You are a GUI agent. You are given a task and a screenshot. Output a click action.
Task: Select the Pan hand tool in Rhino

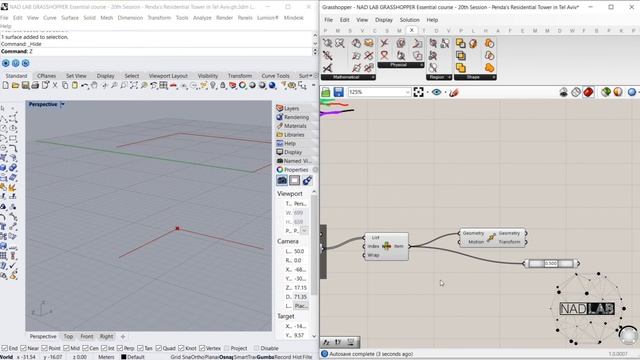(94, 85)
